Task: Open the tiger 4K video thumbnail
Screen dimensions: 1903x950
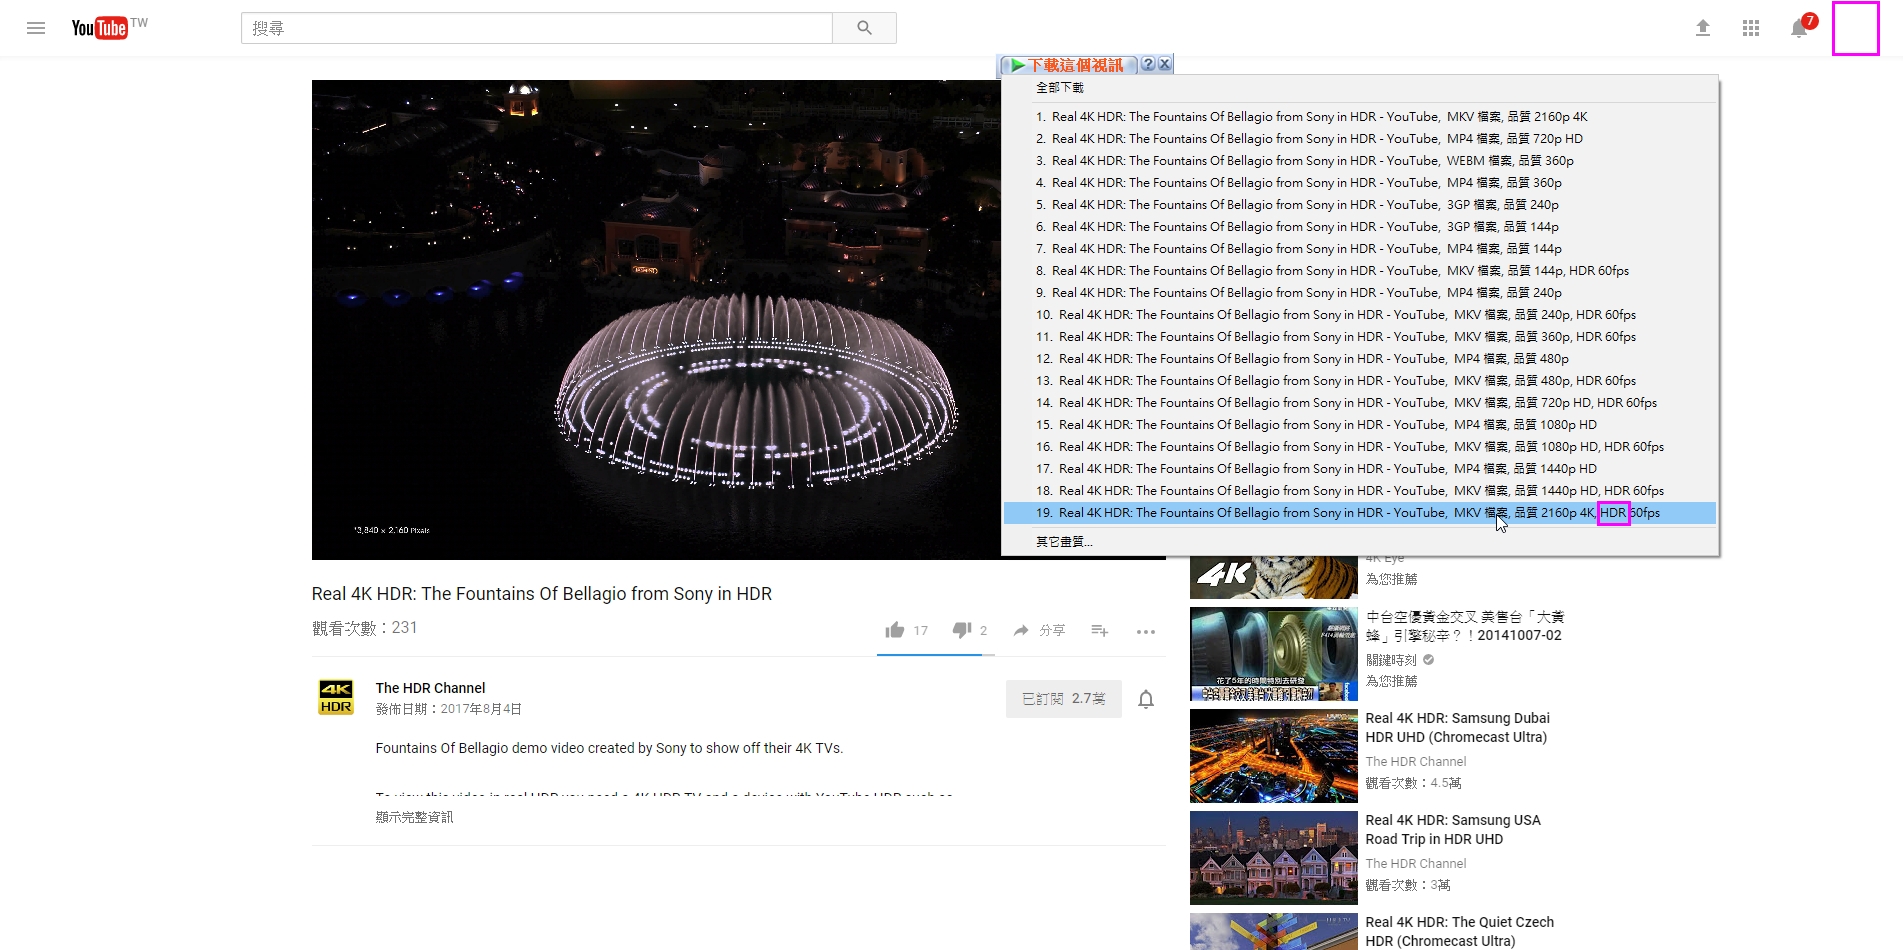Action: [1274, 578]
